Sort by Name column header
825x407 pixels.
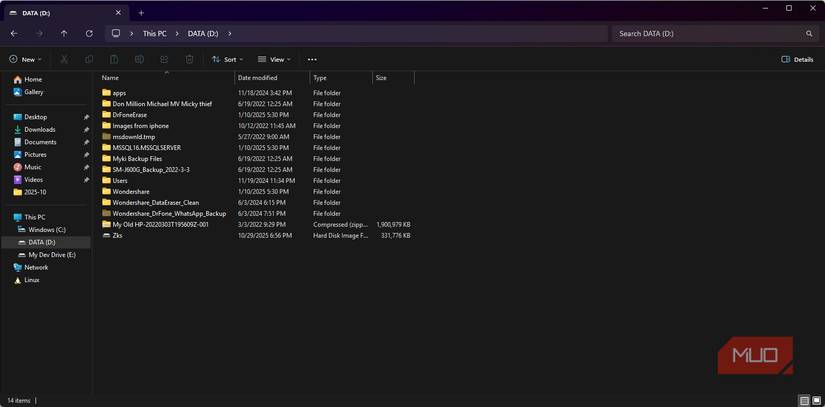click(x=166, y=78)
